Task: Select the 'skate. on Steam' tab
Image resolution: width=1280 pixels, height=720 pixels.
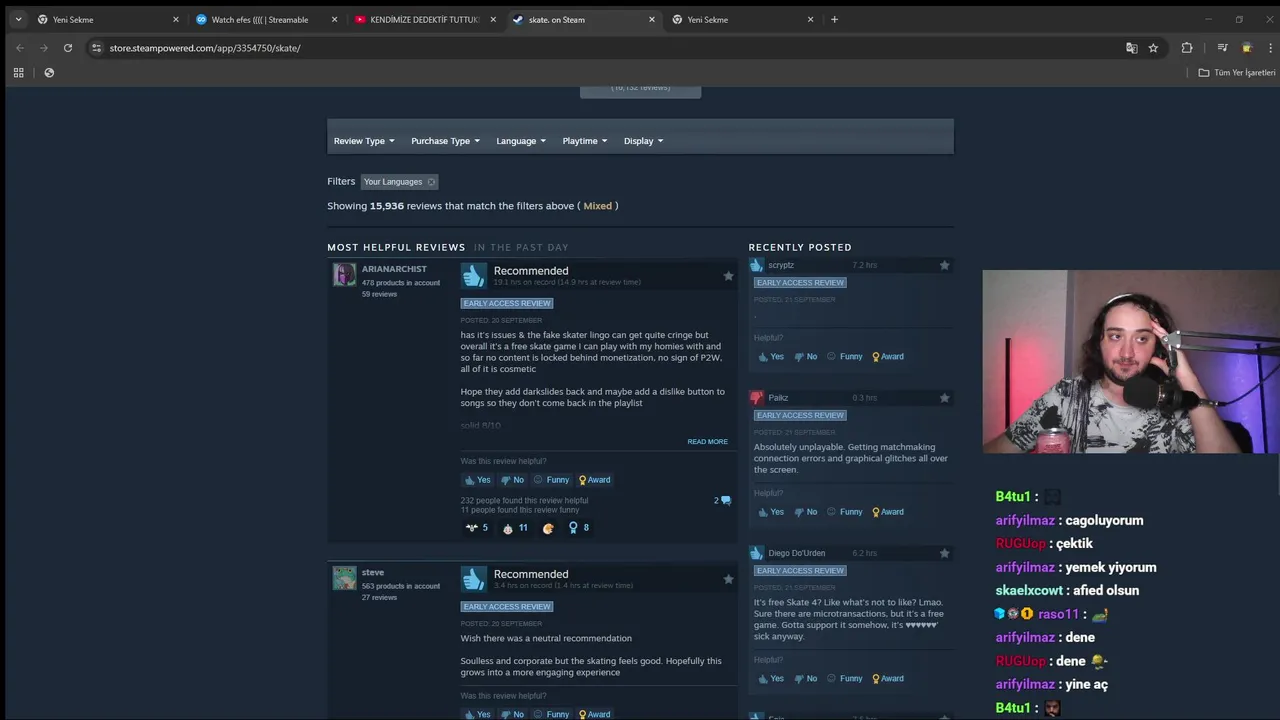Action: tap(575, 19)
